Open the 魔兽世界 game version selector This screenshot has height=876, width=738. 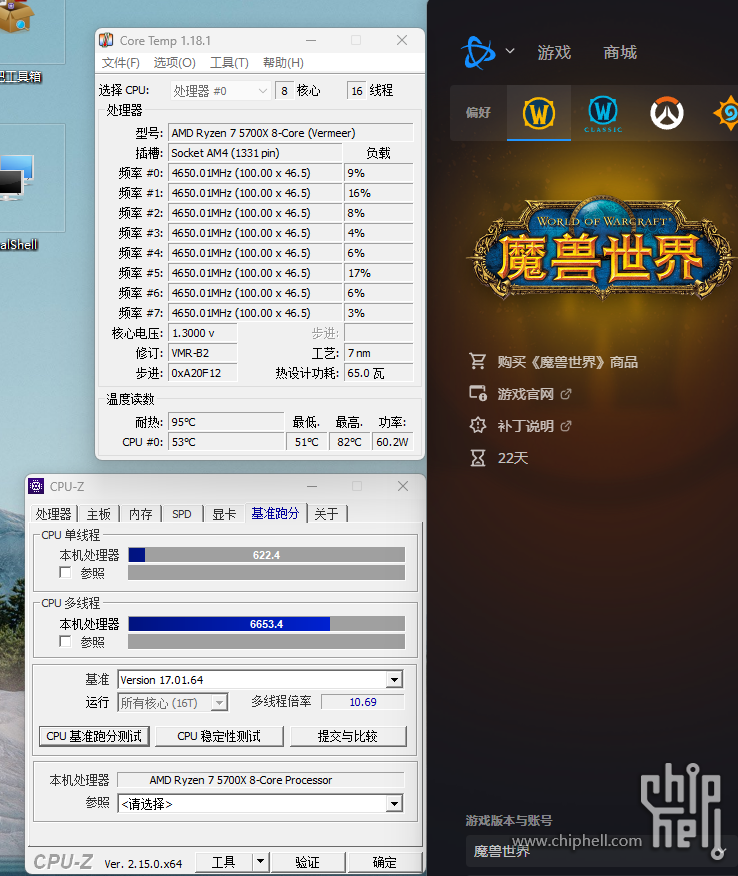(602, 851)
